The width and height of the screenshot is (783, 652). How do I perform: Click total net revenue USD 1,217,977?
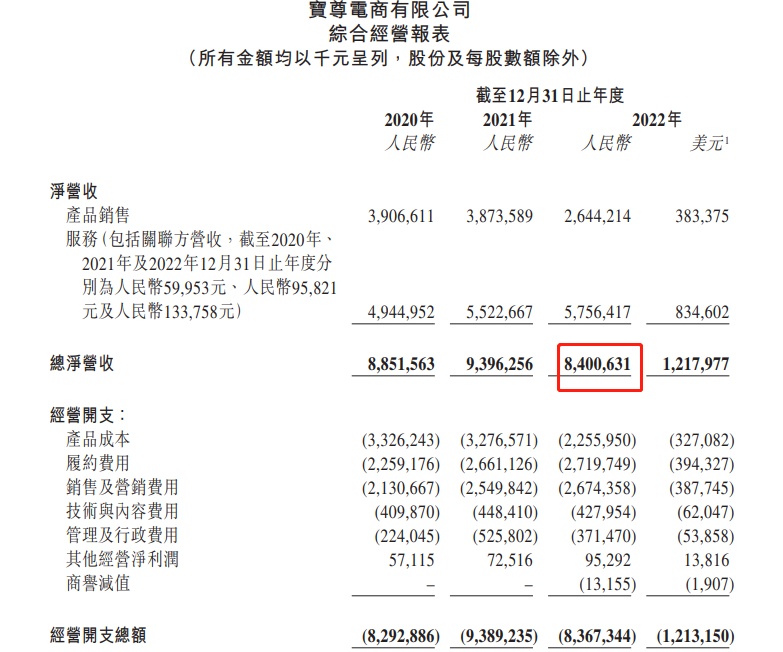point(696,364)
